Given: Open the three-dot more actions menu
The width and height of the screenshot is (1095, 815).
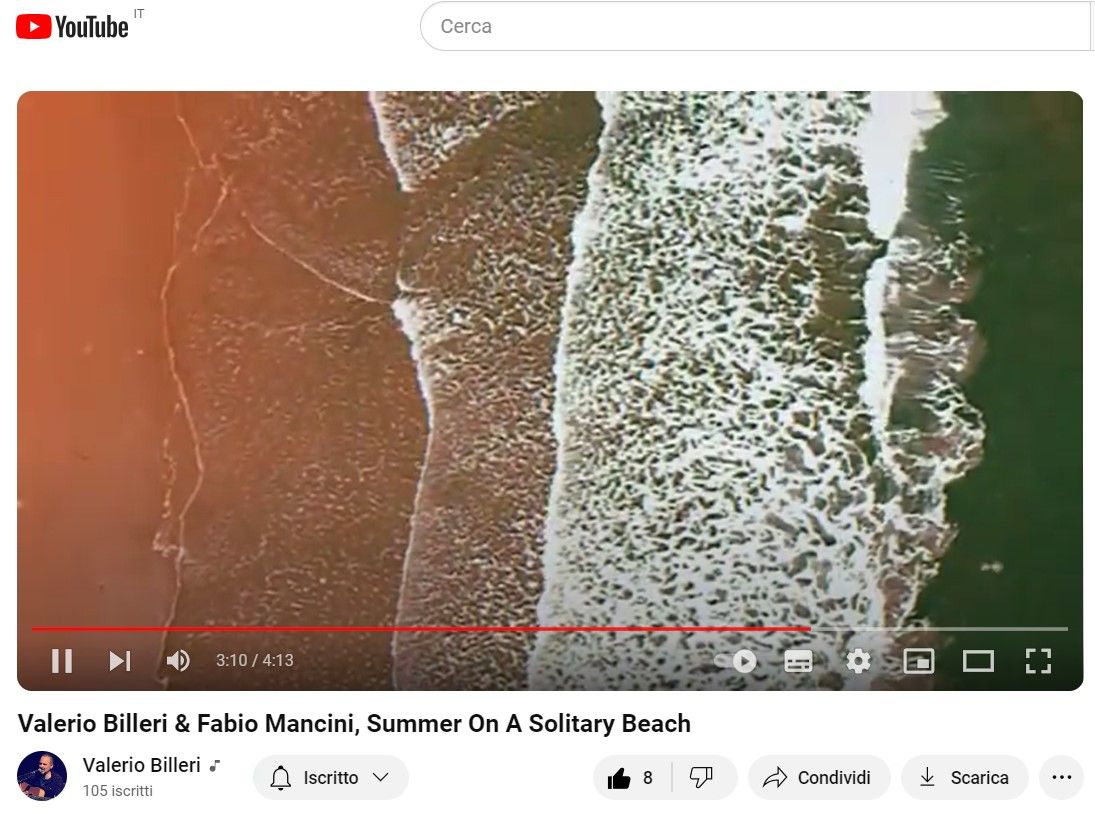Looking at the screenshot, I should tap(1061, 777).
